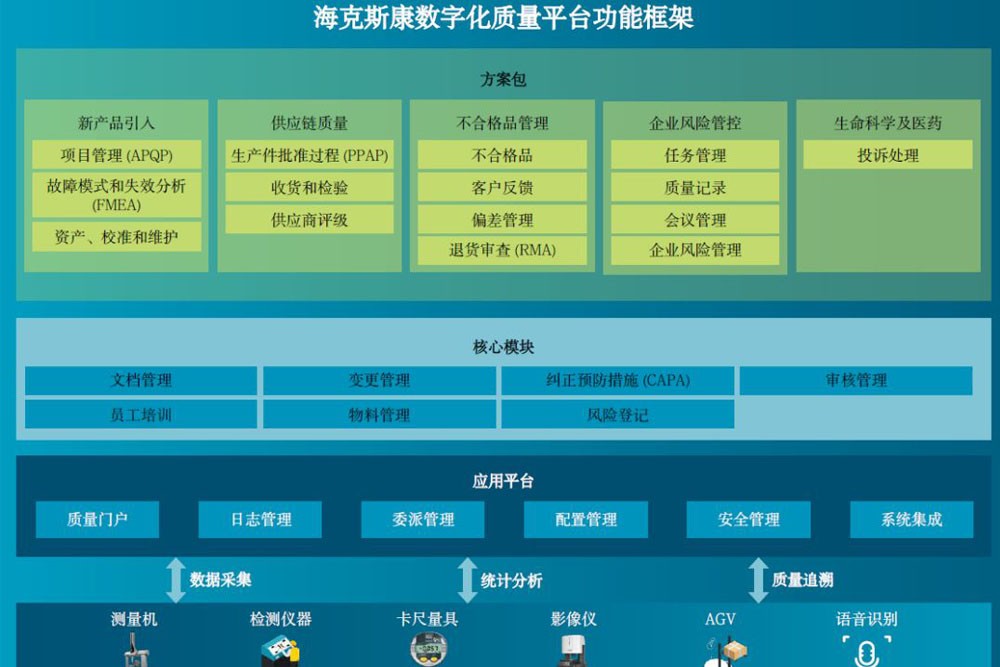Select the 任务管理 box
The width and height of the screenshot is (1000, 667).
[695, 155]
